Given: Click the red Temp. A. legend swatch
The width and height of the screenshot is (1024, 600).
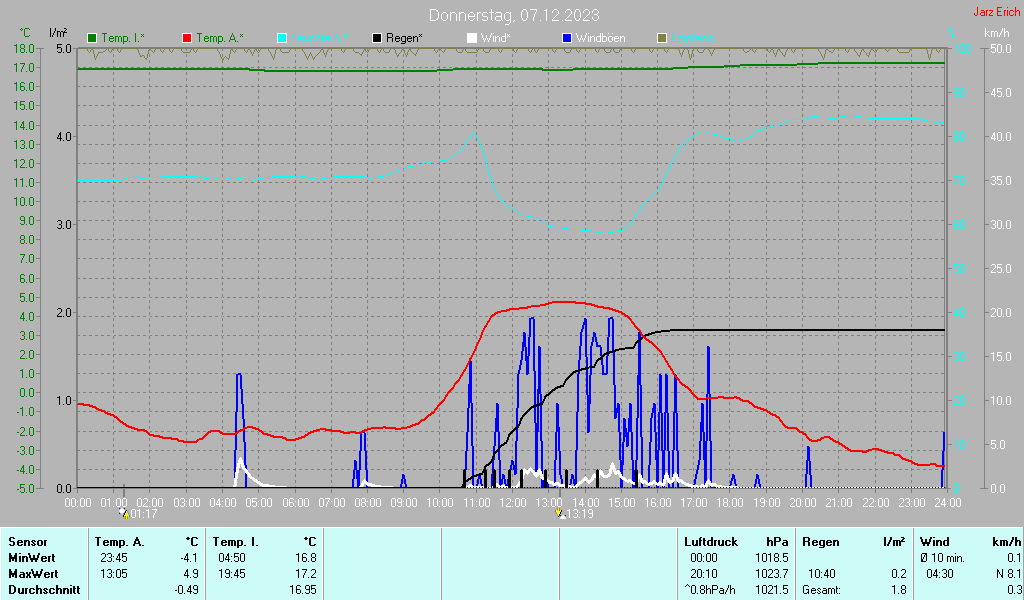Looking at the screenshot, I should [x=187, y=38].
